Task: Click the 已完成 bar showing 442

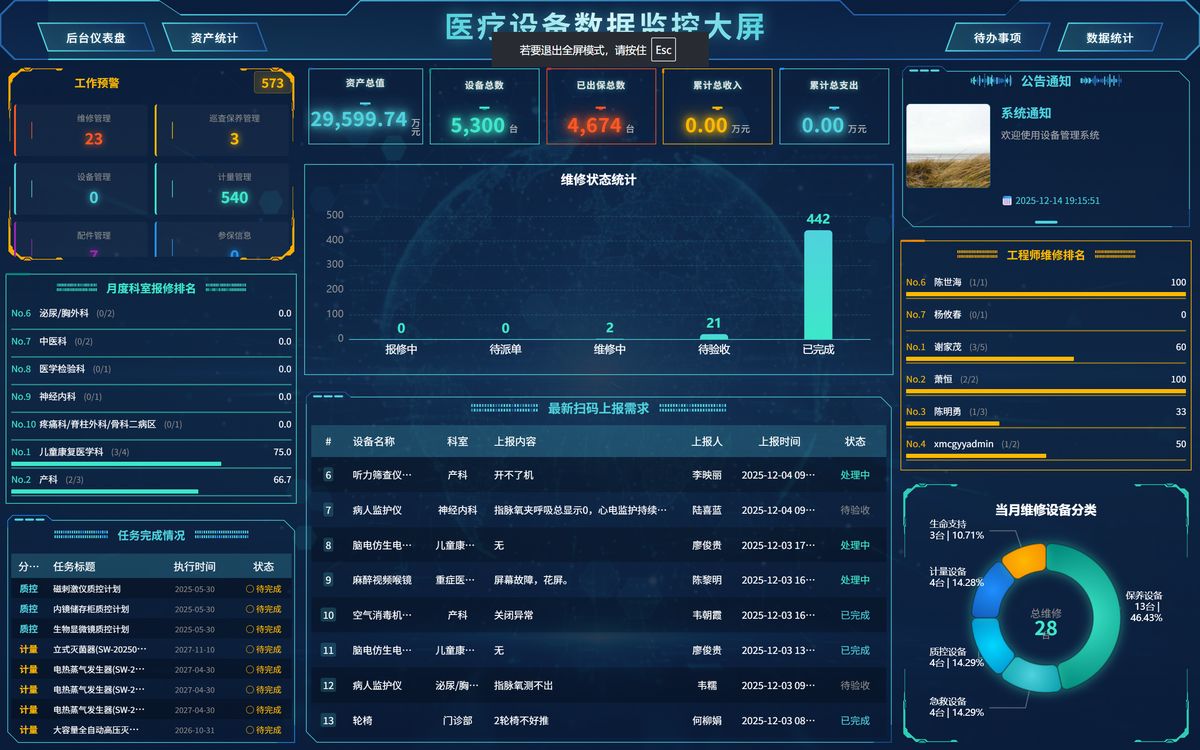Action: [818, 285]
